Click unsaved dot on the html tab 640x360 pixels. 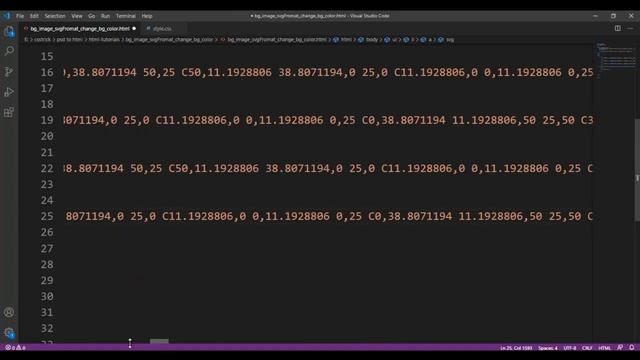(x=134, y=29)
